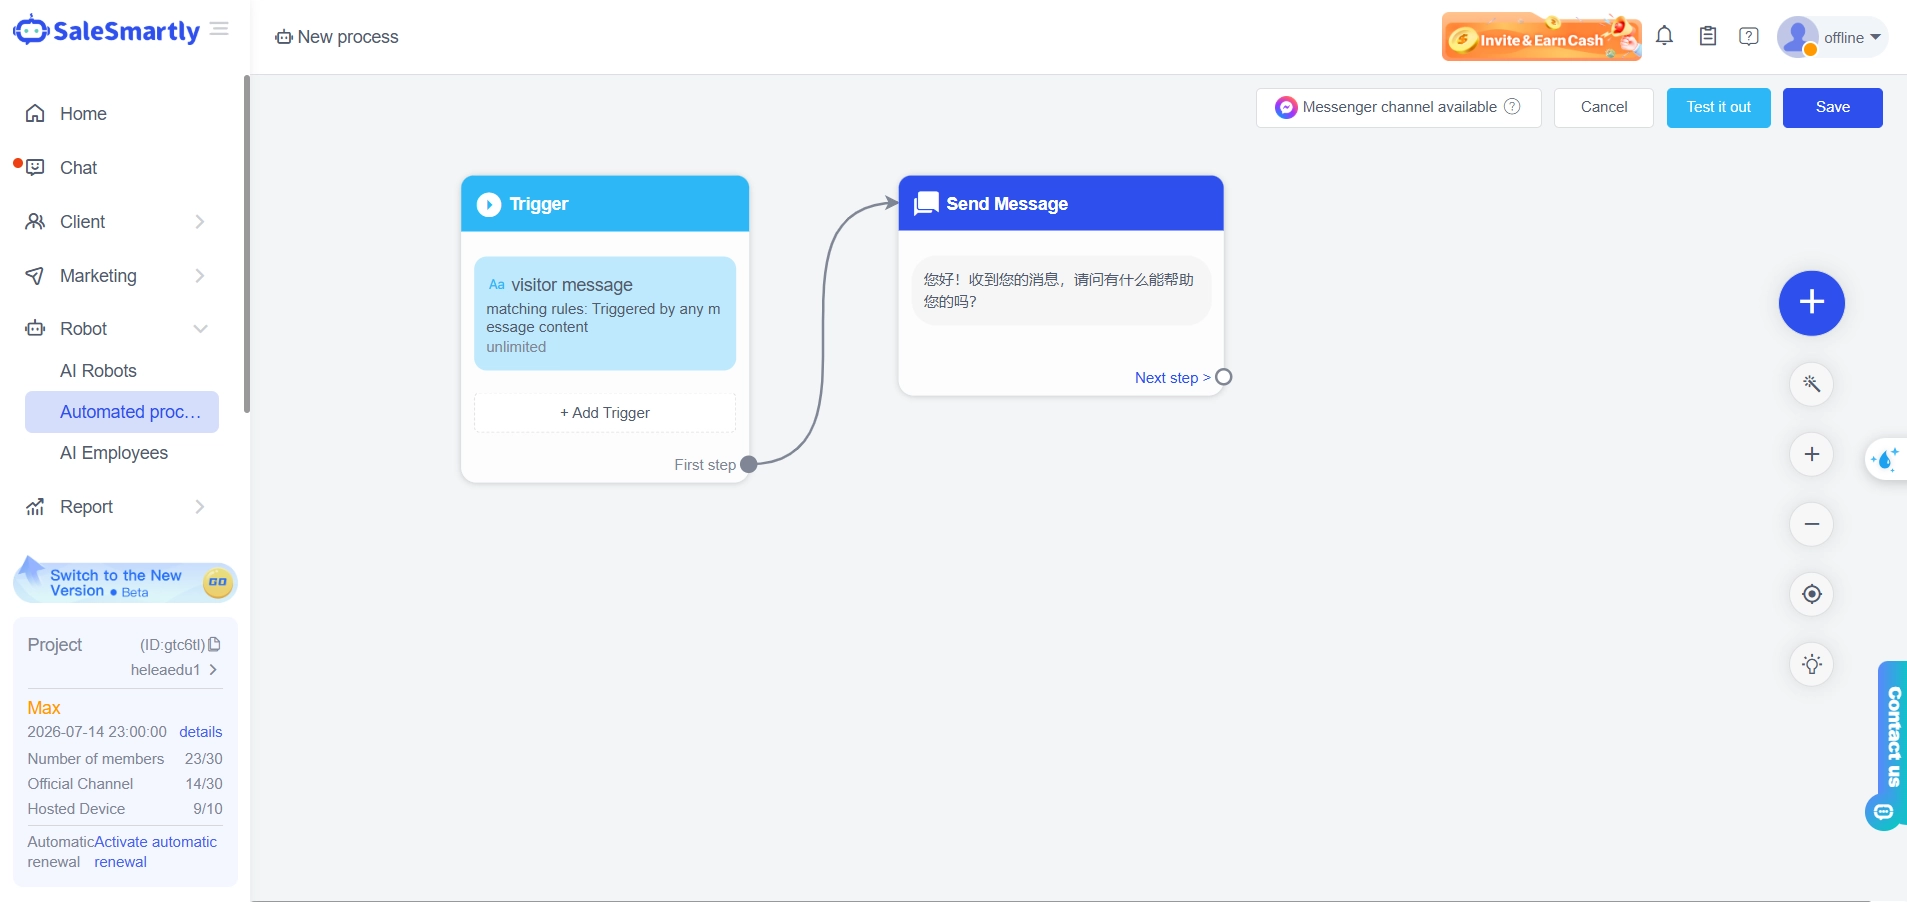Click Next step link
The height and width of the screenshot is (902, 1907).
tap(1172, 378)
